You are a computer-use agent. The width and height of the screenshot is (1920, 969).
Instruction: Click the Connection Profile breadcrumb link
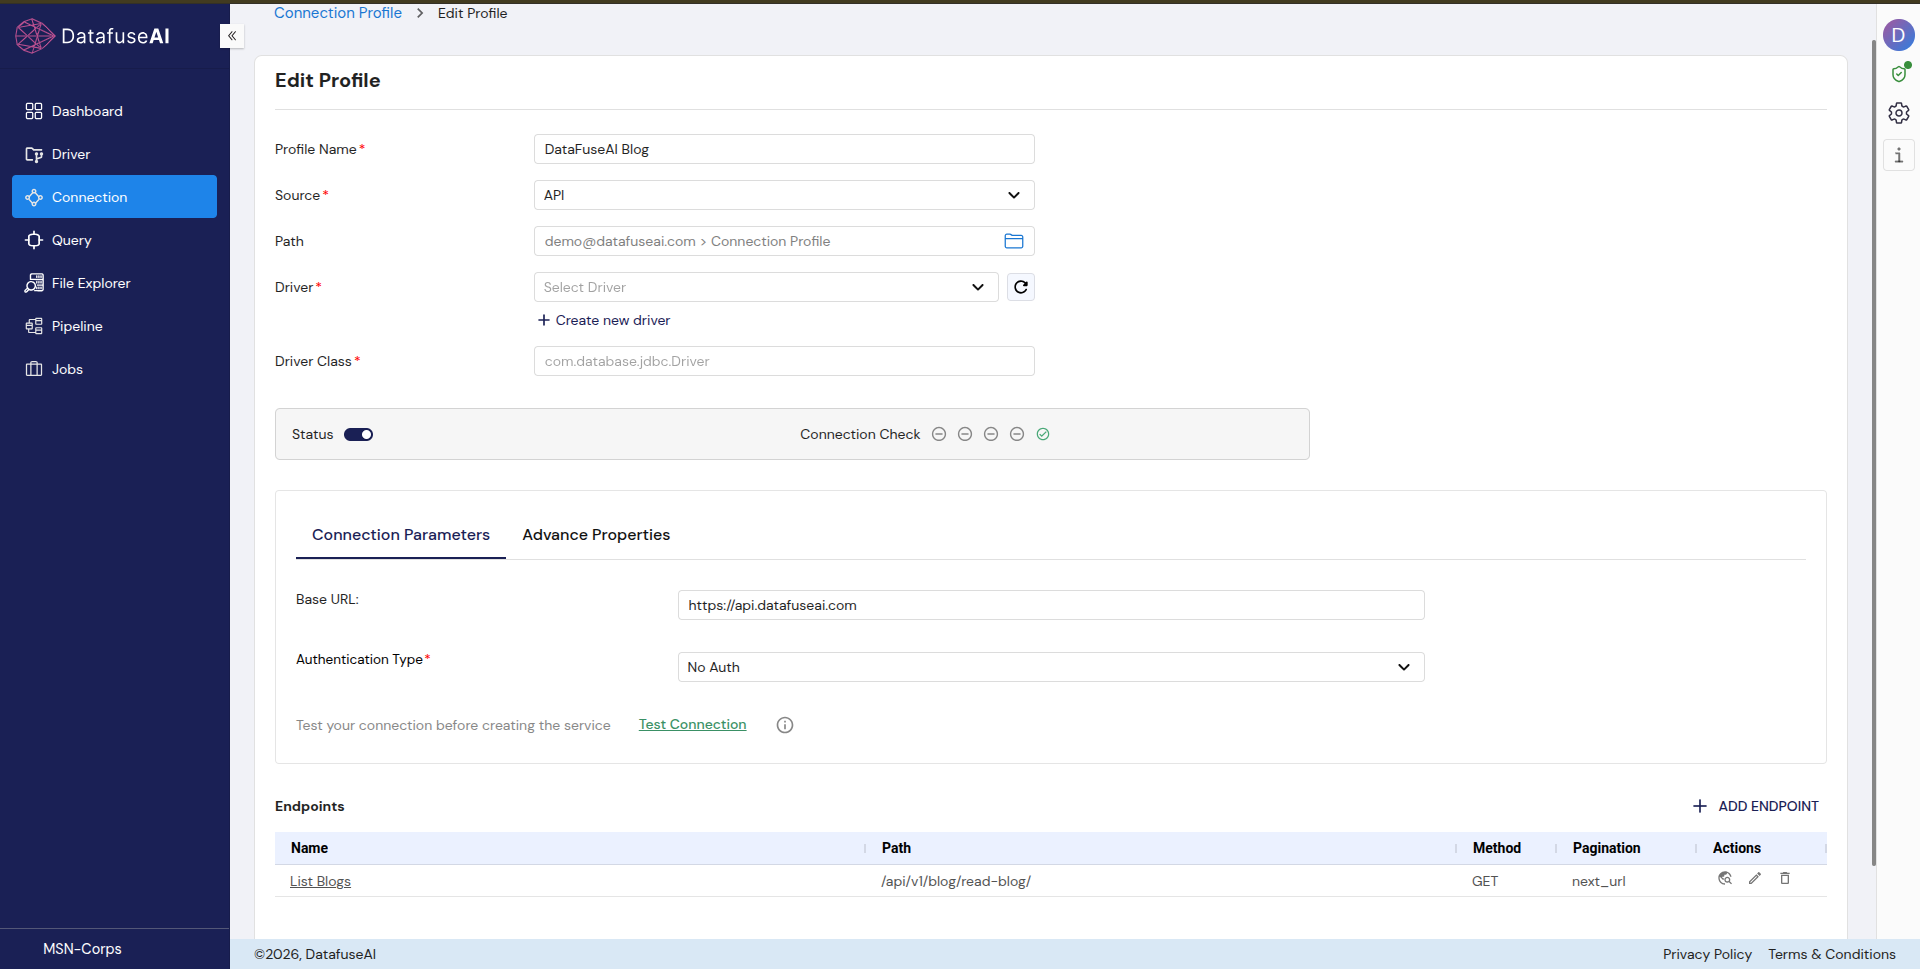(338, 13)
